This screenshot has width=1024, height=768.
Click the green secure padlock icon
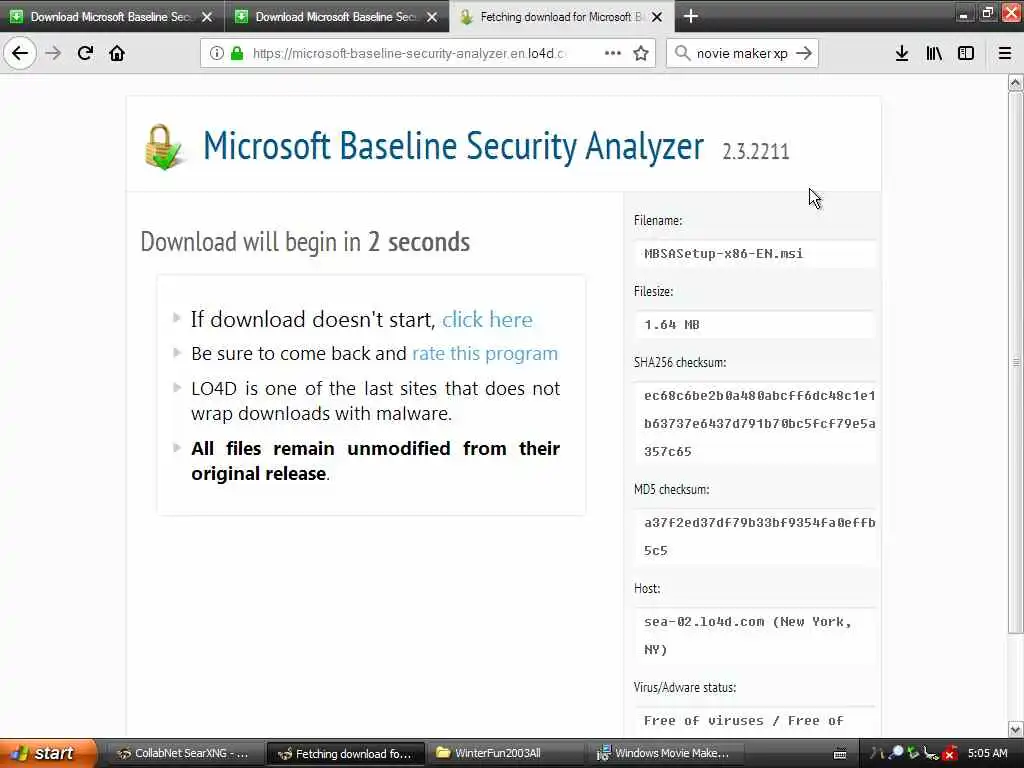click(236, 54)
